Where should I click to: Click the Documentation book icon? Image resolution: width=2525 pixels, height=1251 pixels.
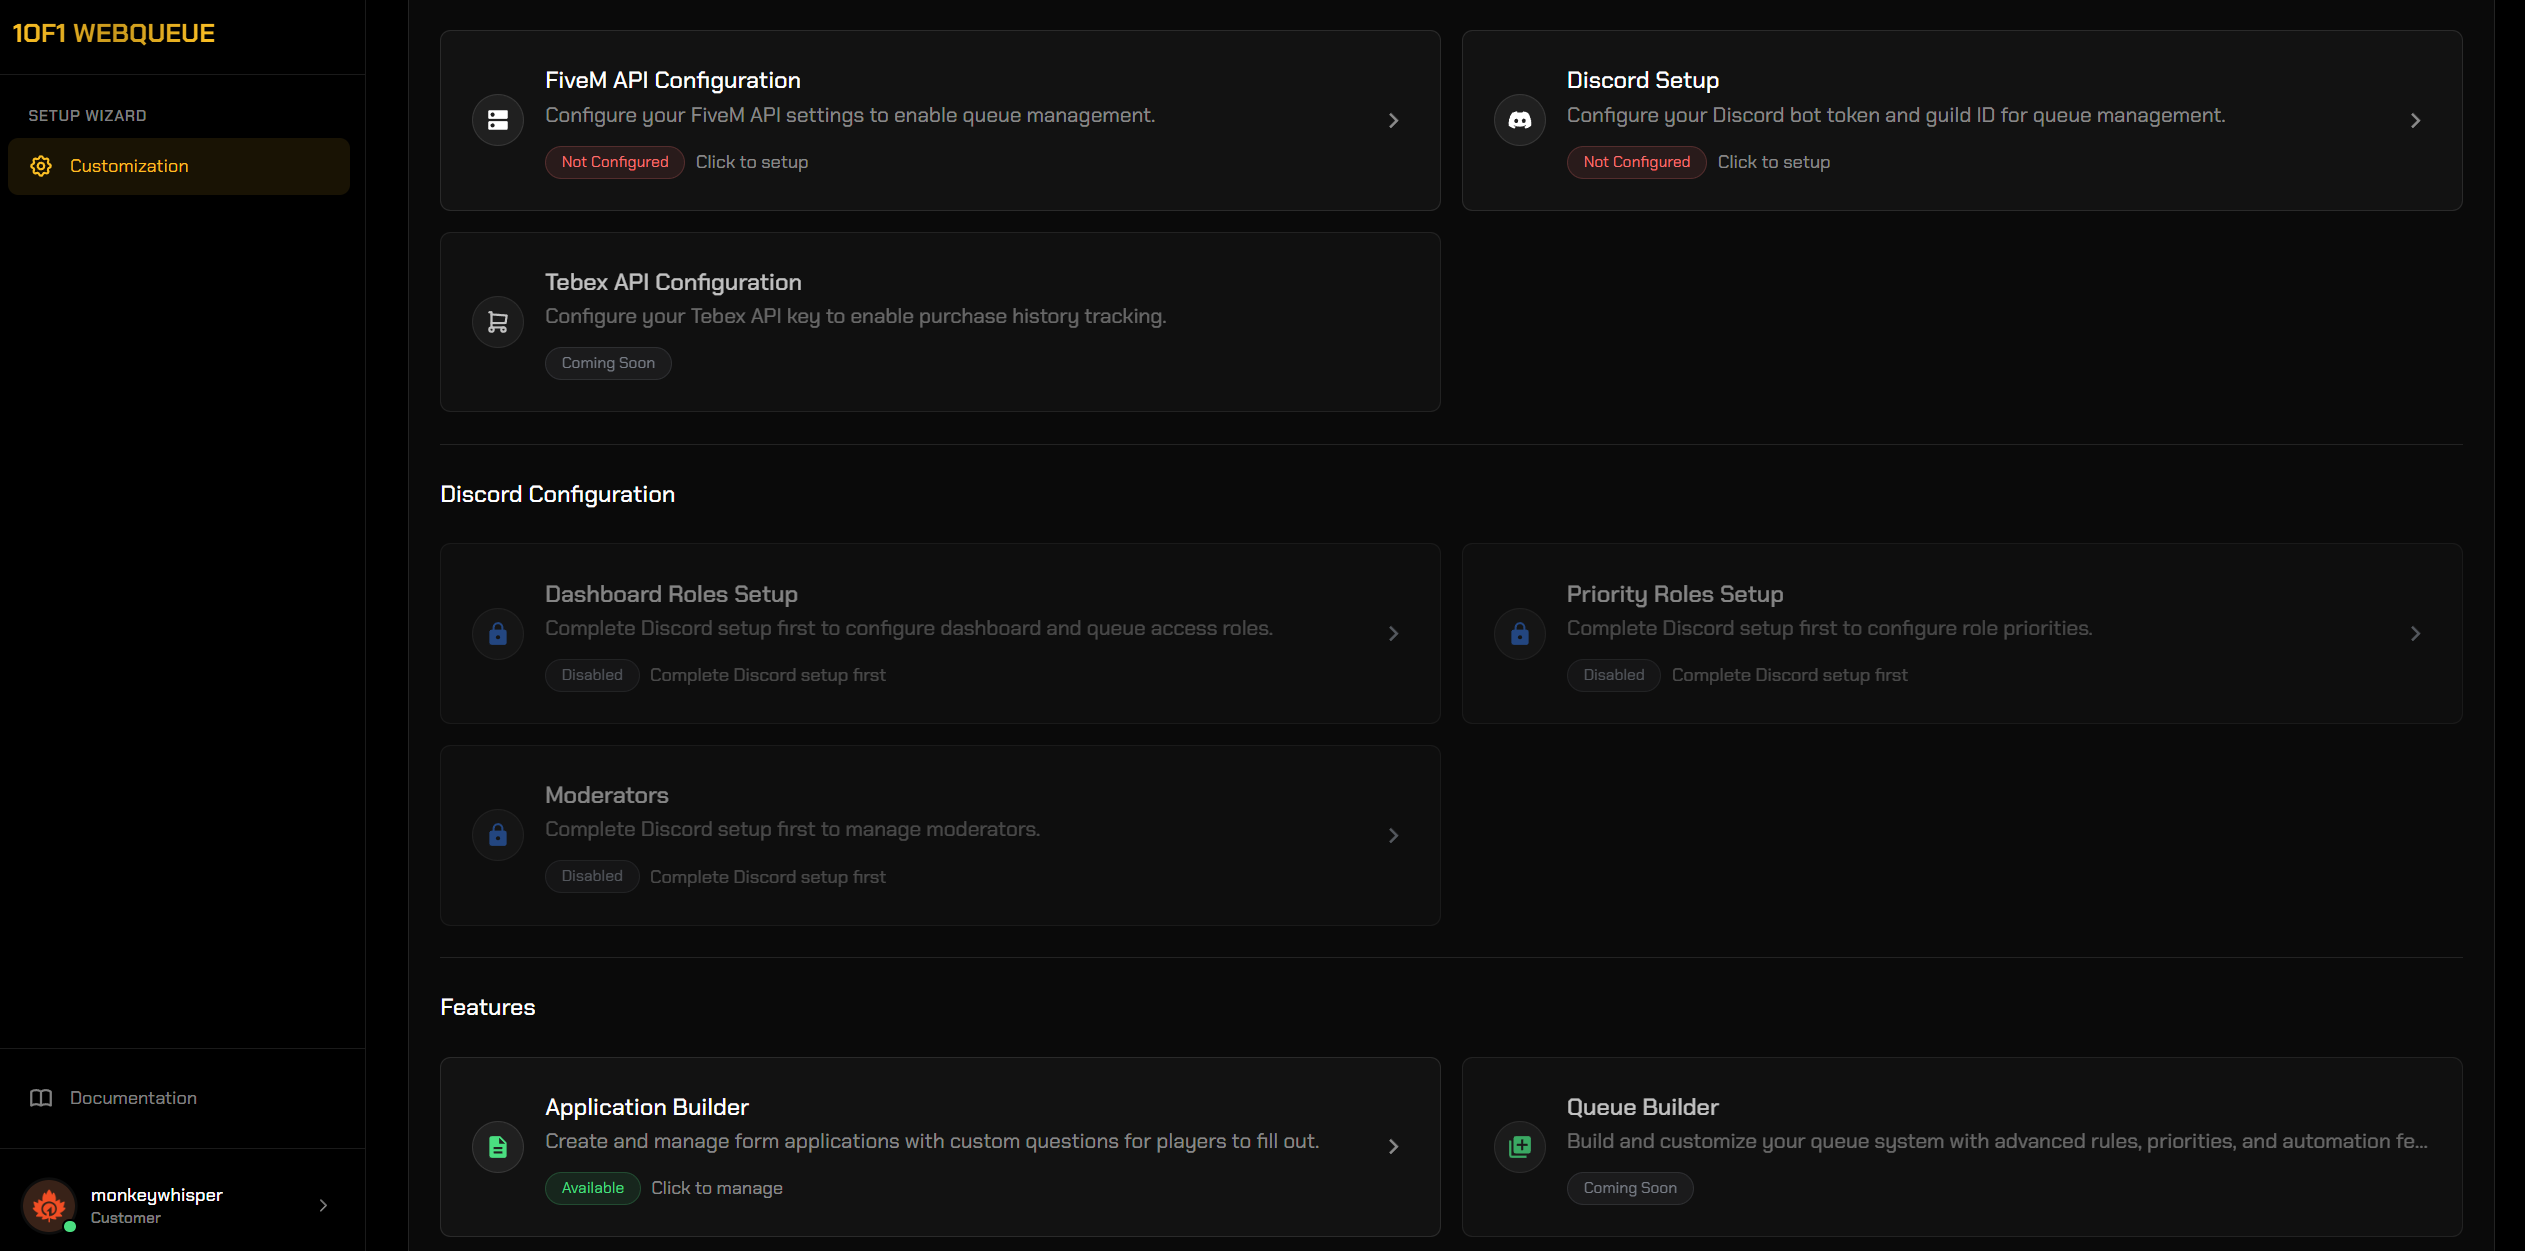point(41,1098)
